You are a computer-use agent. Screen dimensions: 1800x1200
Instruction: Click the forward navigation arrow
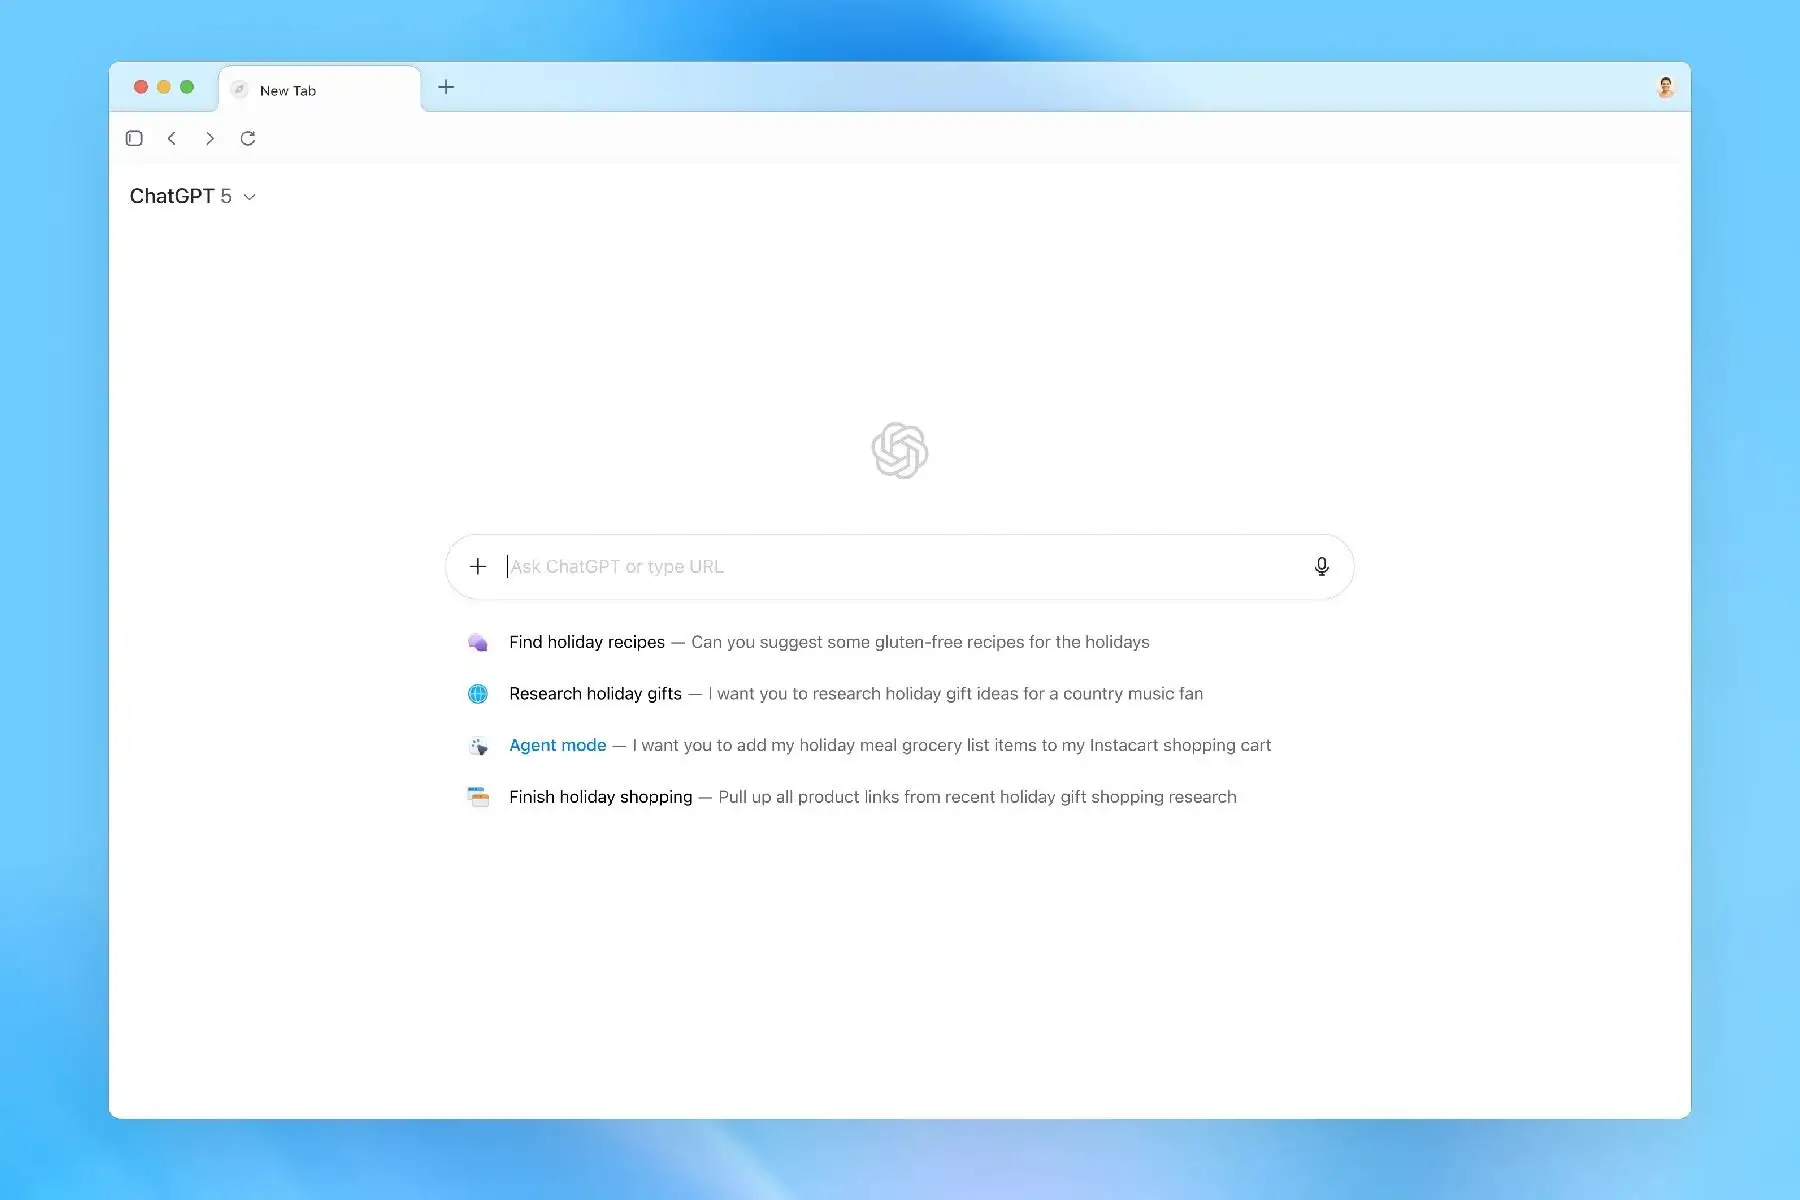coord(210,138)
